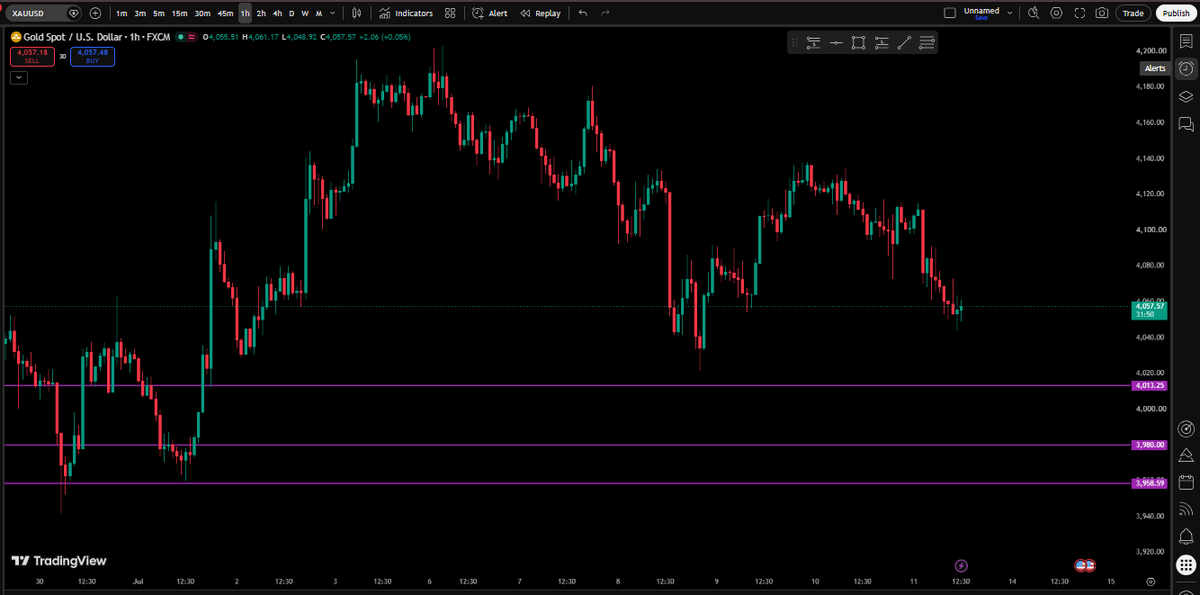Click the 3,980.00 purple price label
The width and height of the screenshot is (1200, 595).
[x=1149, y=445]
